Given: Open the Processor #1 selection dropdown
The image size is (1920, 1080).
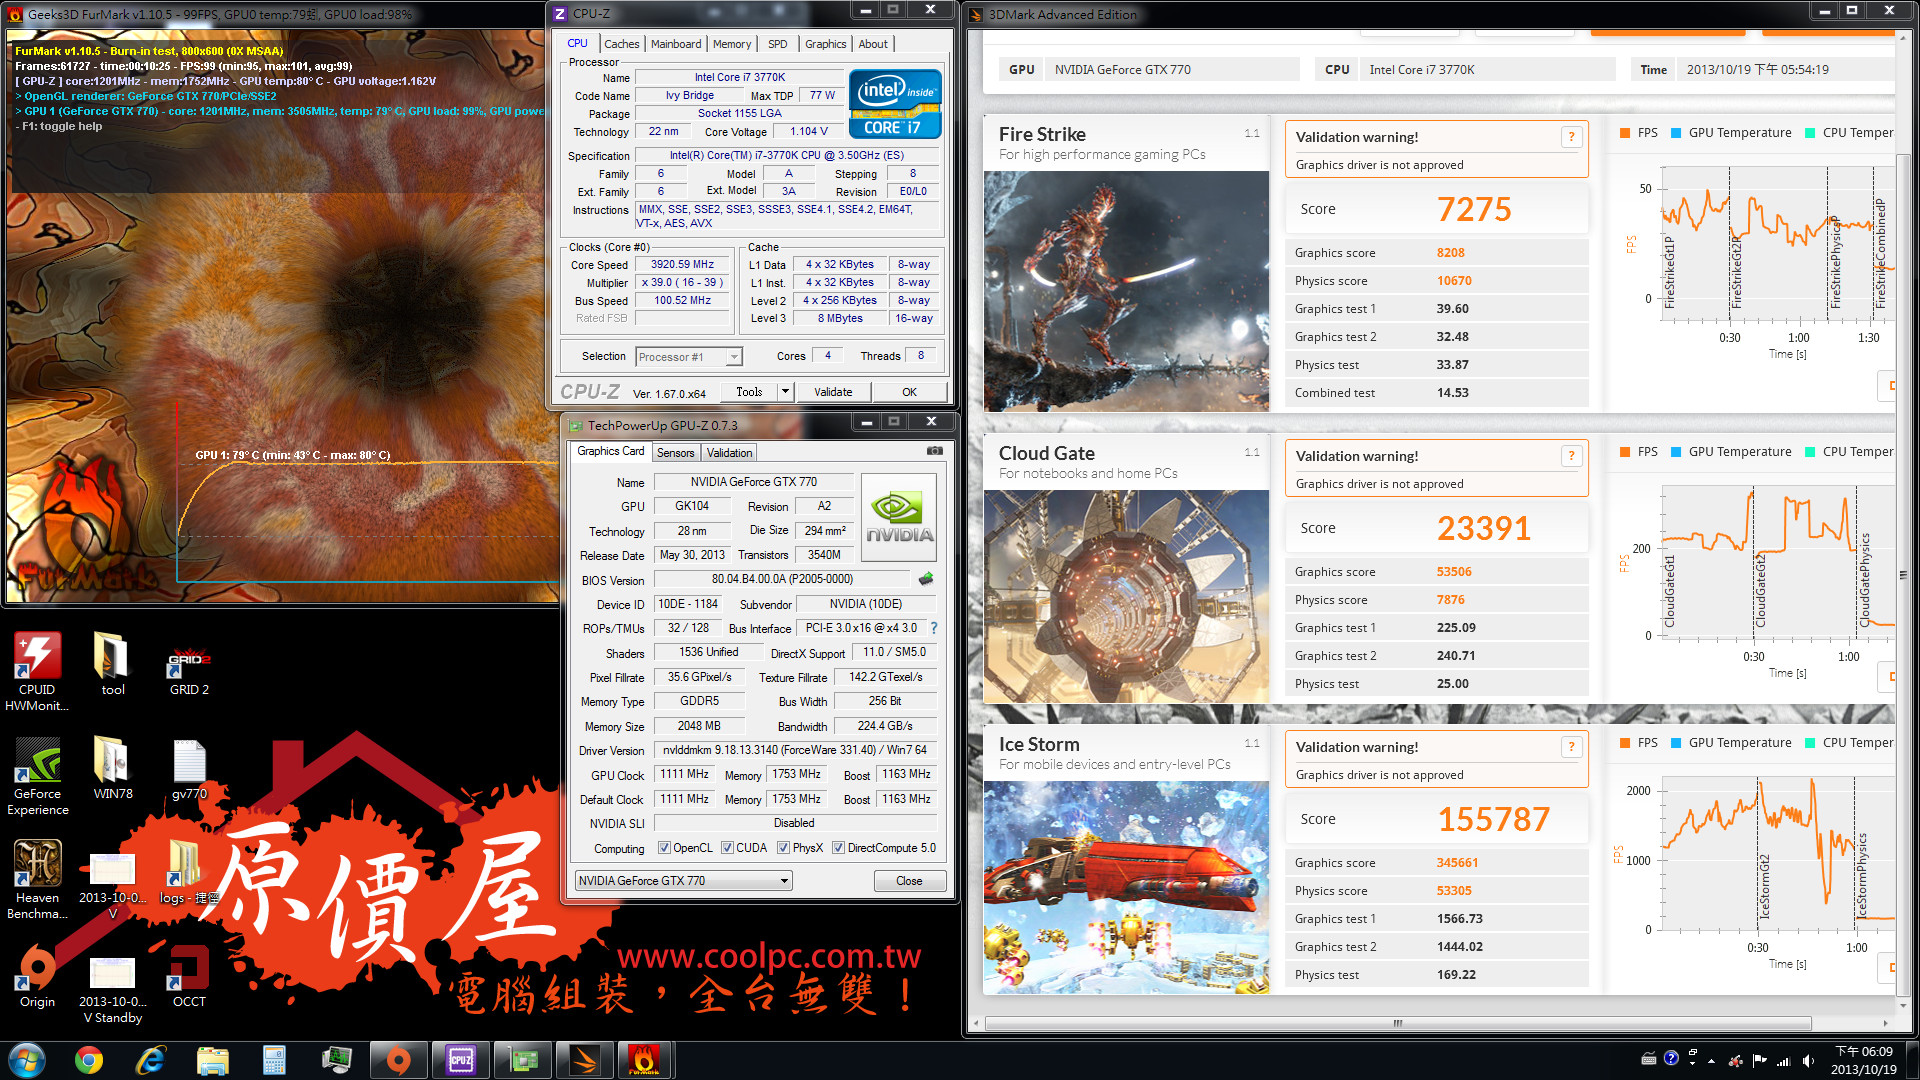Looking at the screenshot, I should 688,357.
